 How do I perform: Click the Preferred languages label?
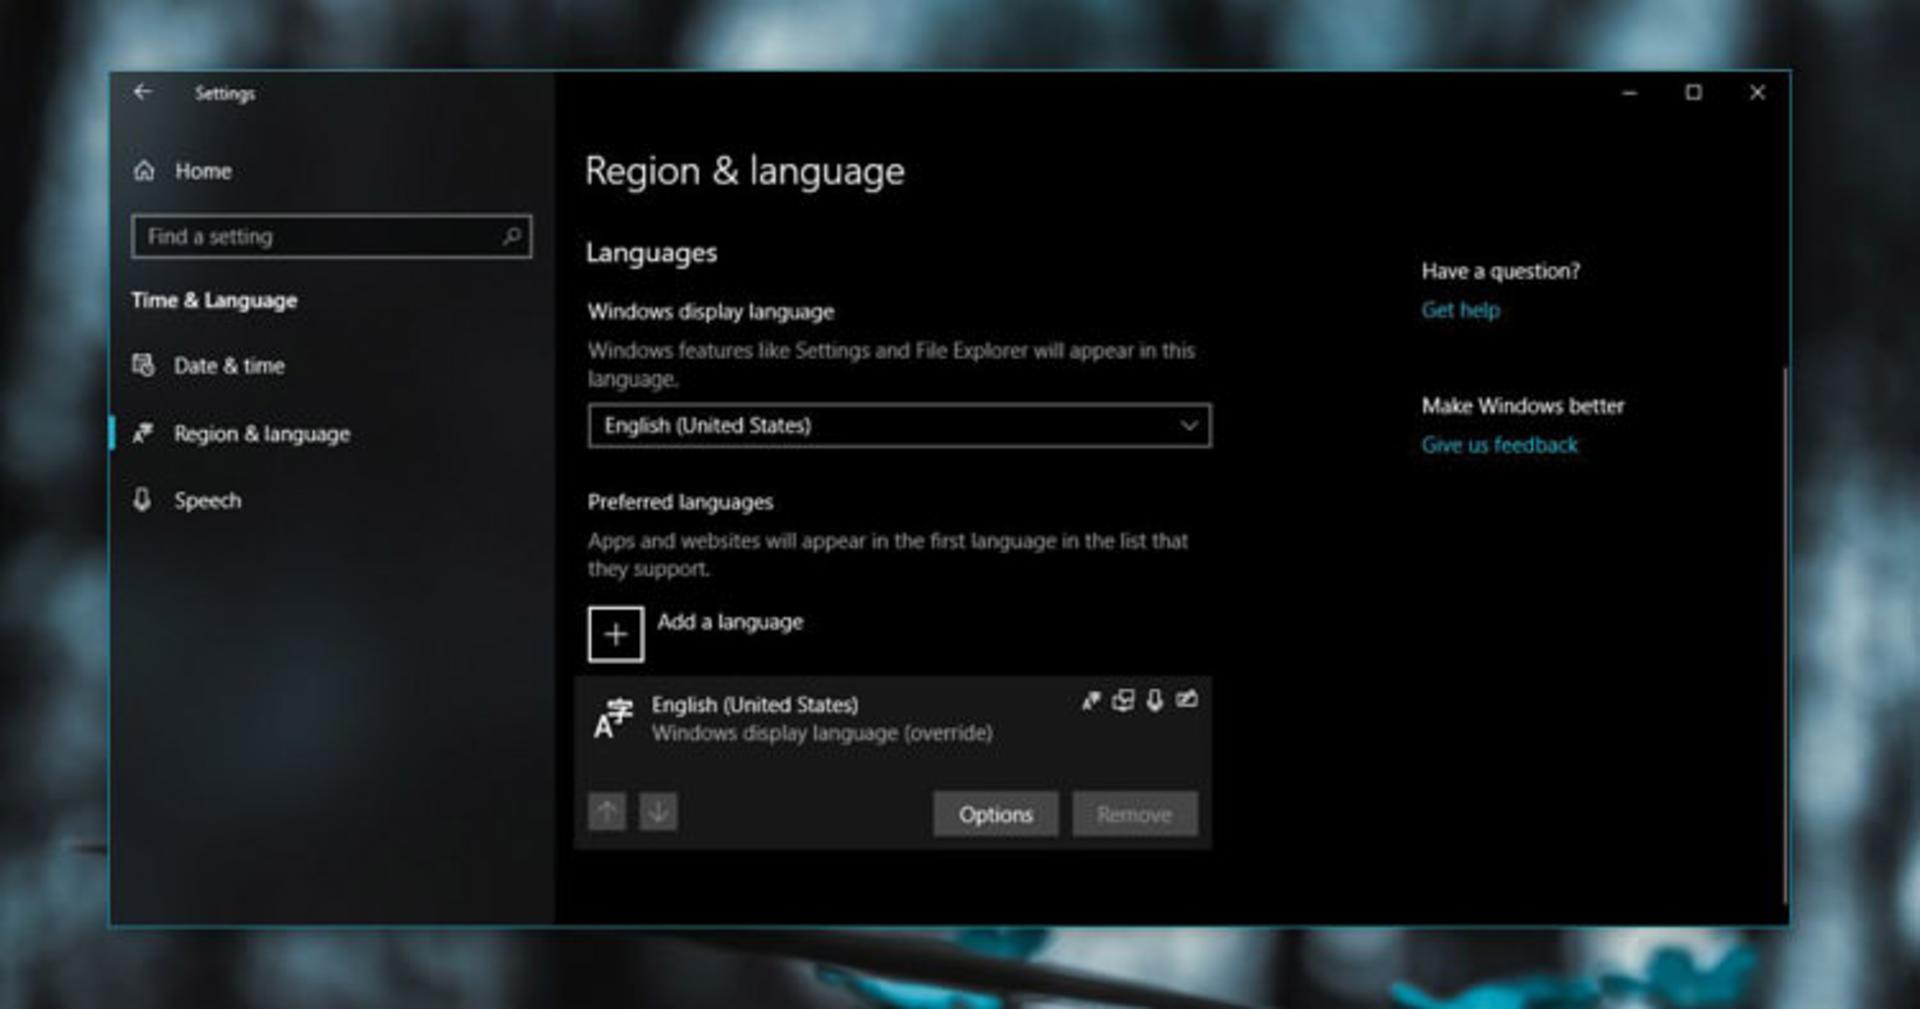(680, 502)
